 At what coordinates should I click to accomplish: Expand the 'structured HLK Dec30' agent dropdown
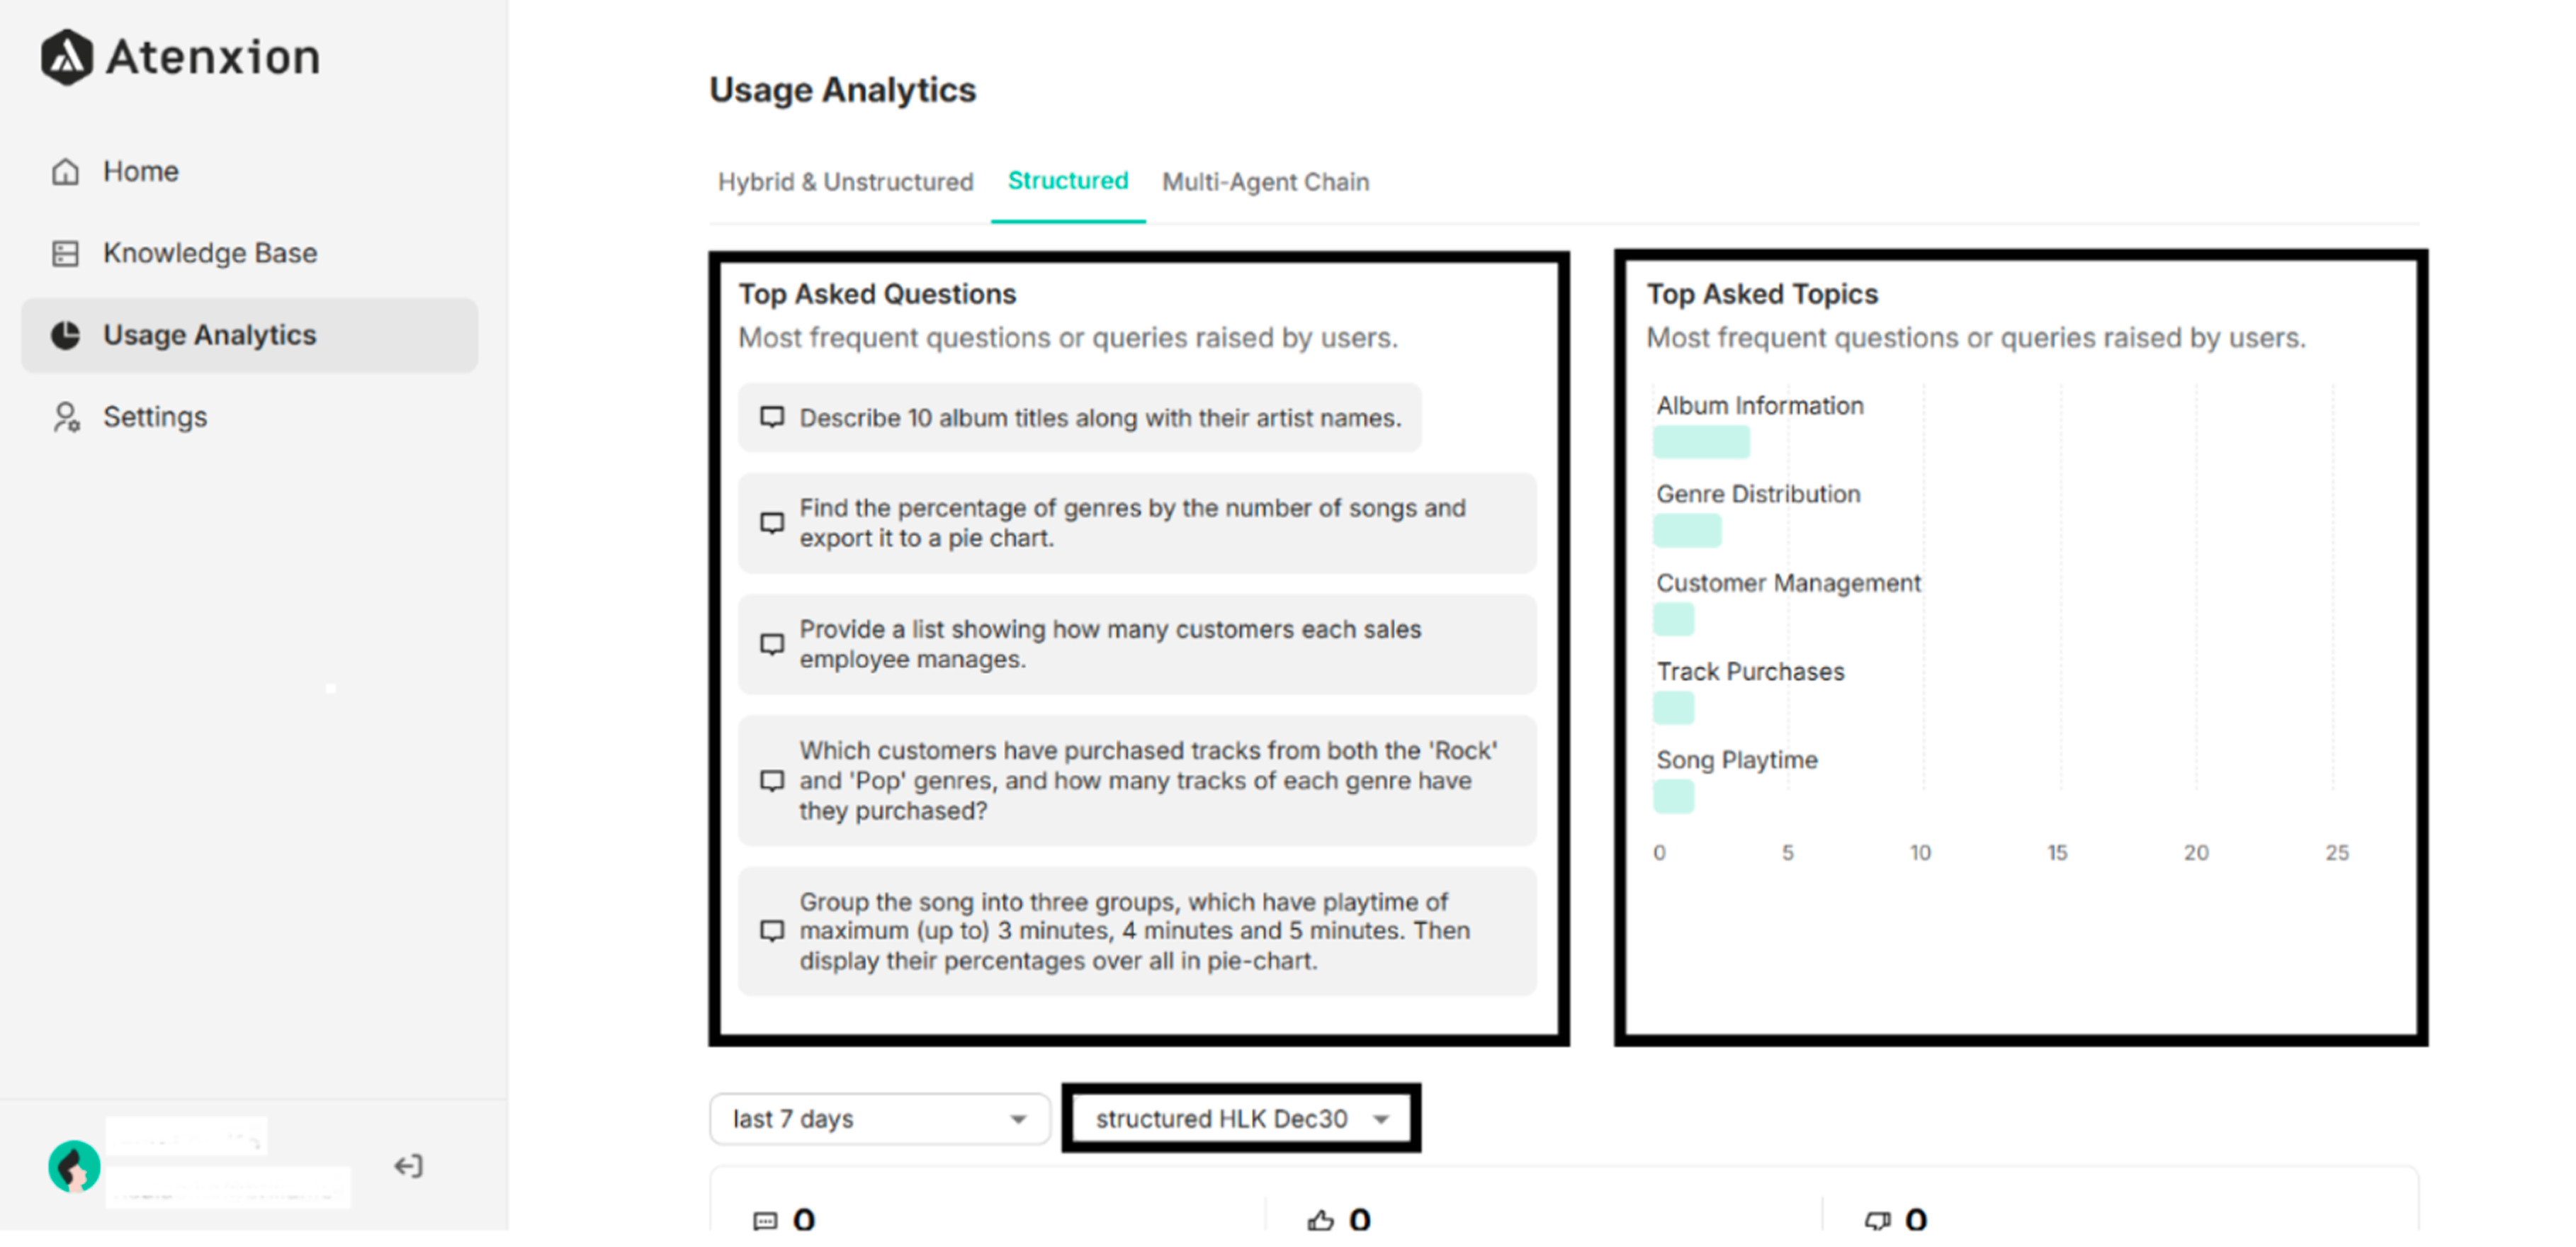coord(1240,1119)
